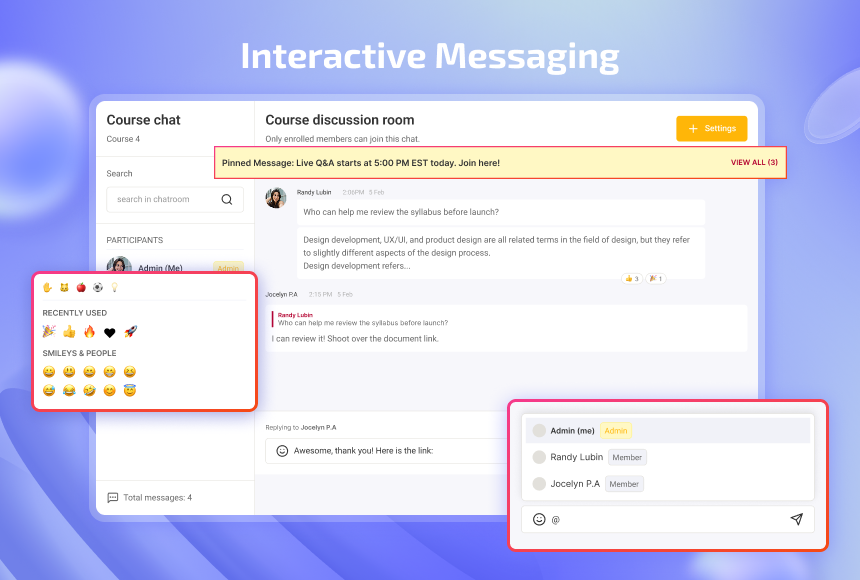This screenshot has height=580, width=860.
Task: Pick the squinting laughing face emoji
Action: [x=130, y=371]
